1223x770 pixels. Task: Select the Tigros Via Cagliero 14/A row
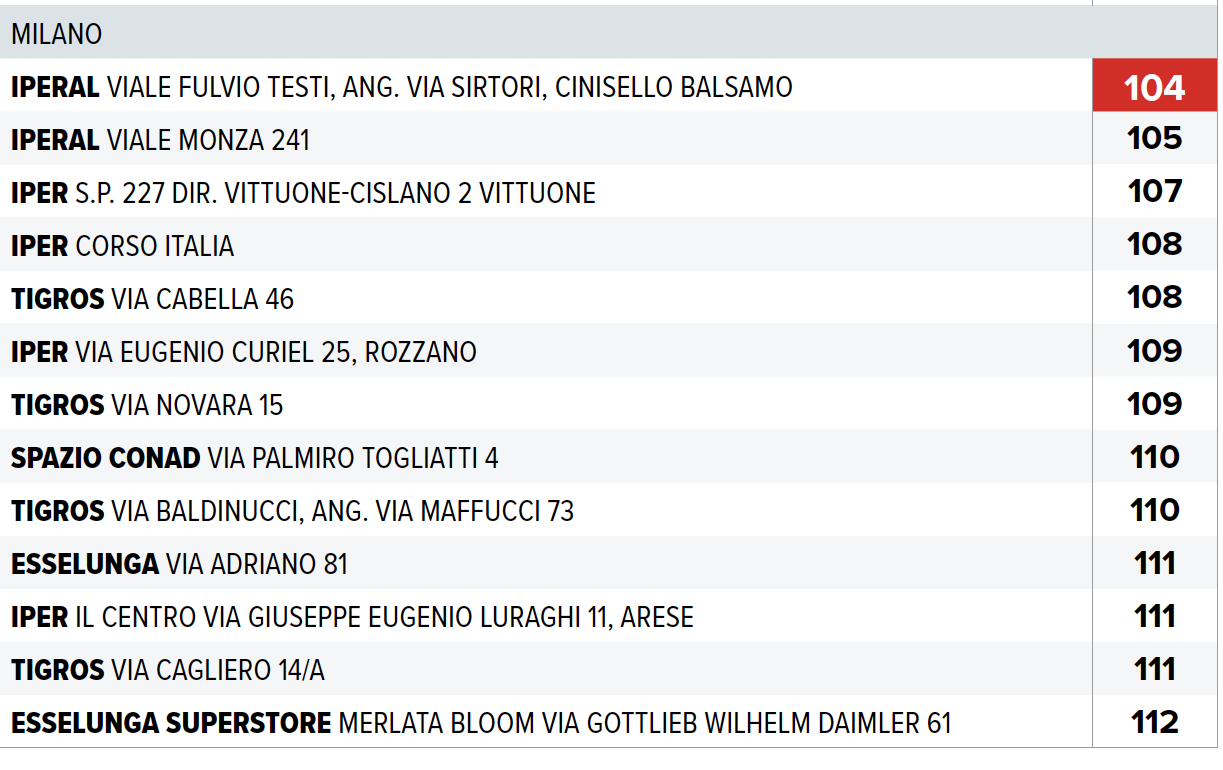pos(167,670)
